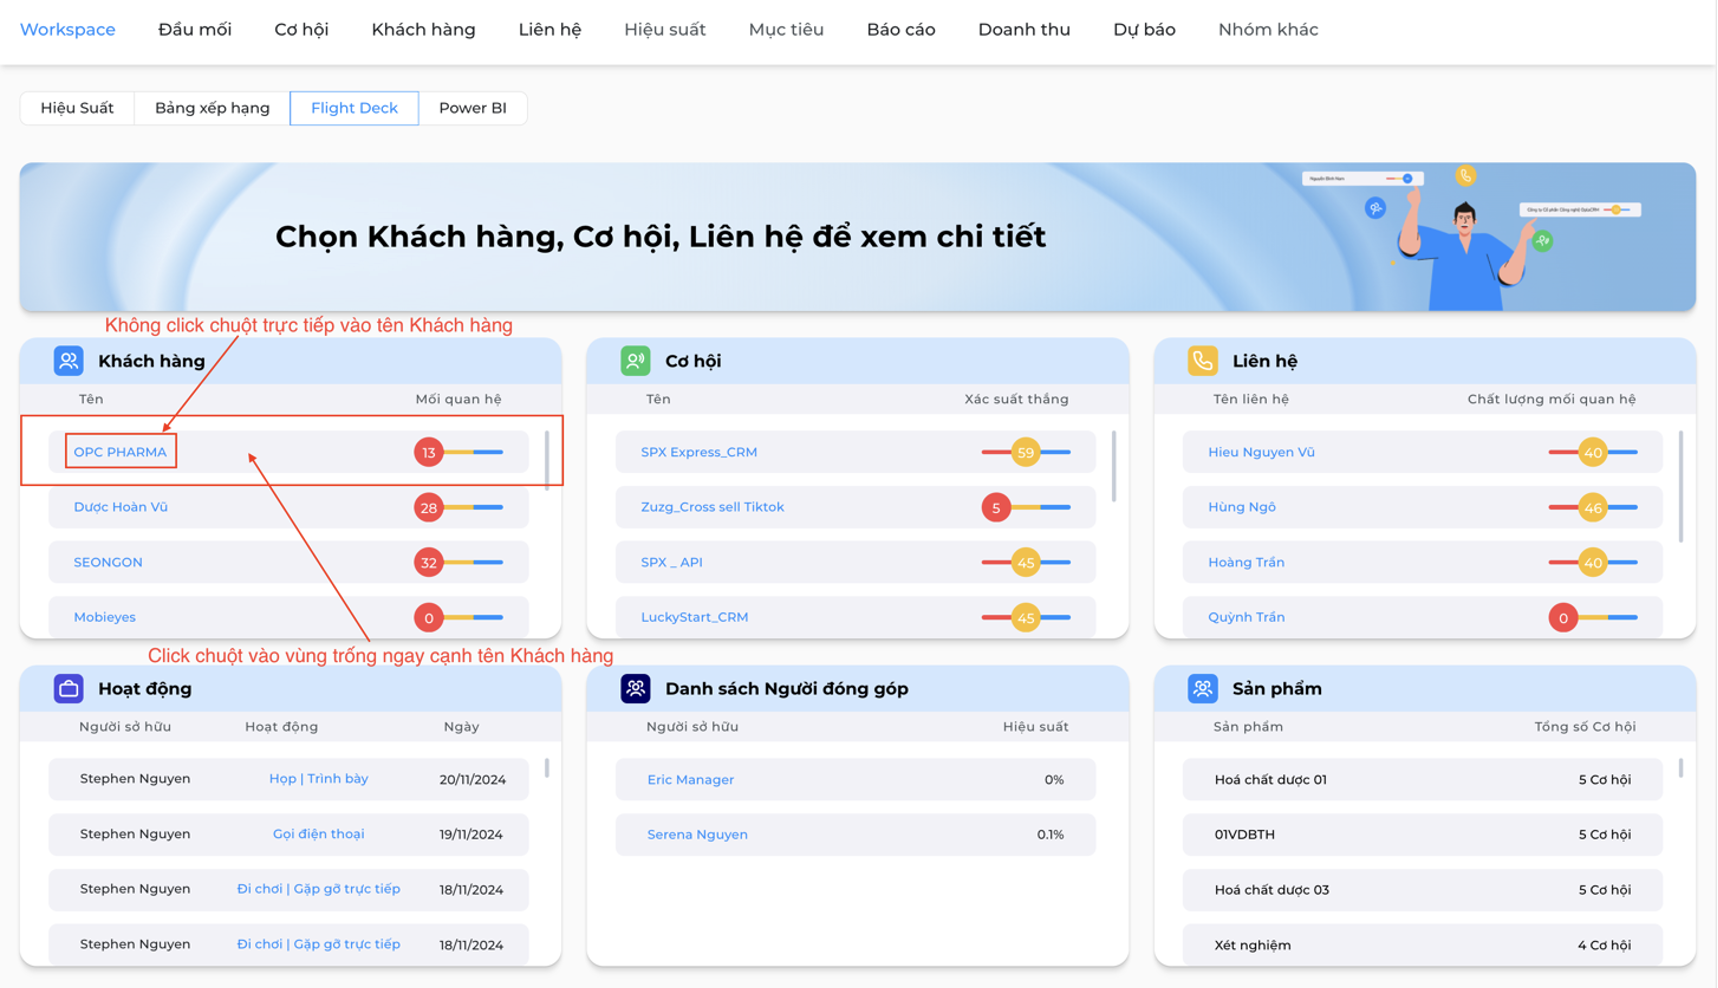Select product row 01VDBTH

click(1422, 834)
